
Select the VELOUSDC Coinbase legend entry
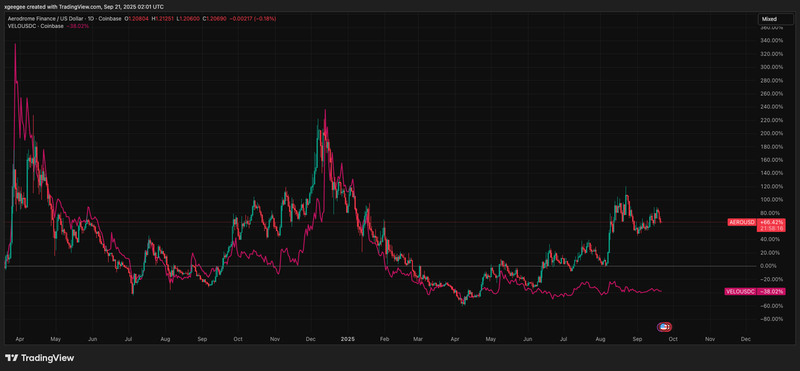36,26
